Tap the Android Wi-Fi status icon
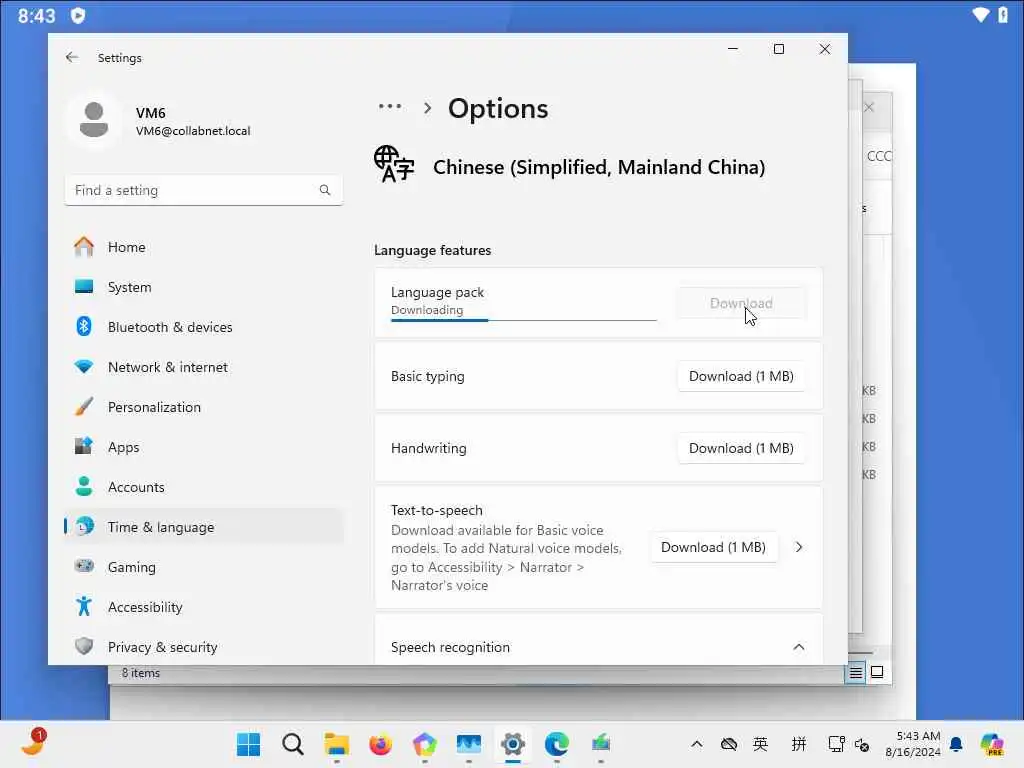 click(980, 15)
